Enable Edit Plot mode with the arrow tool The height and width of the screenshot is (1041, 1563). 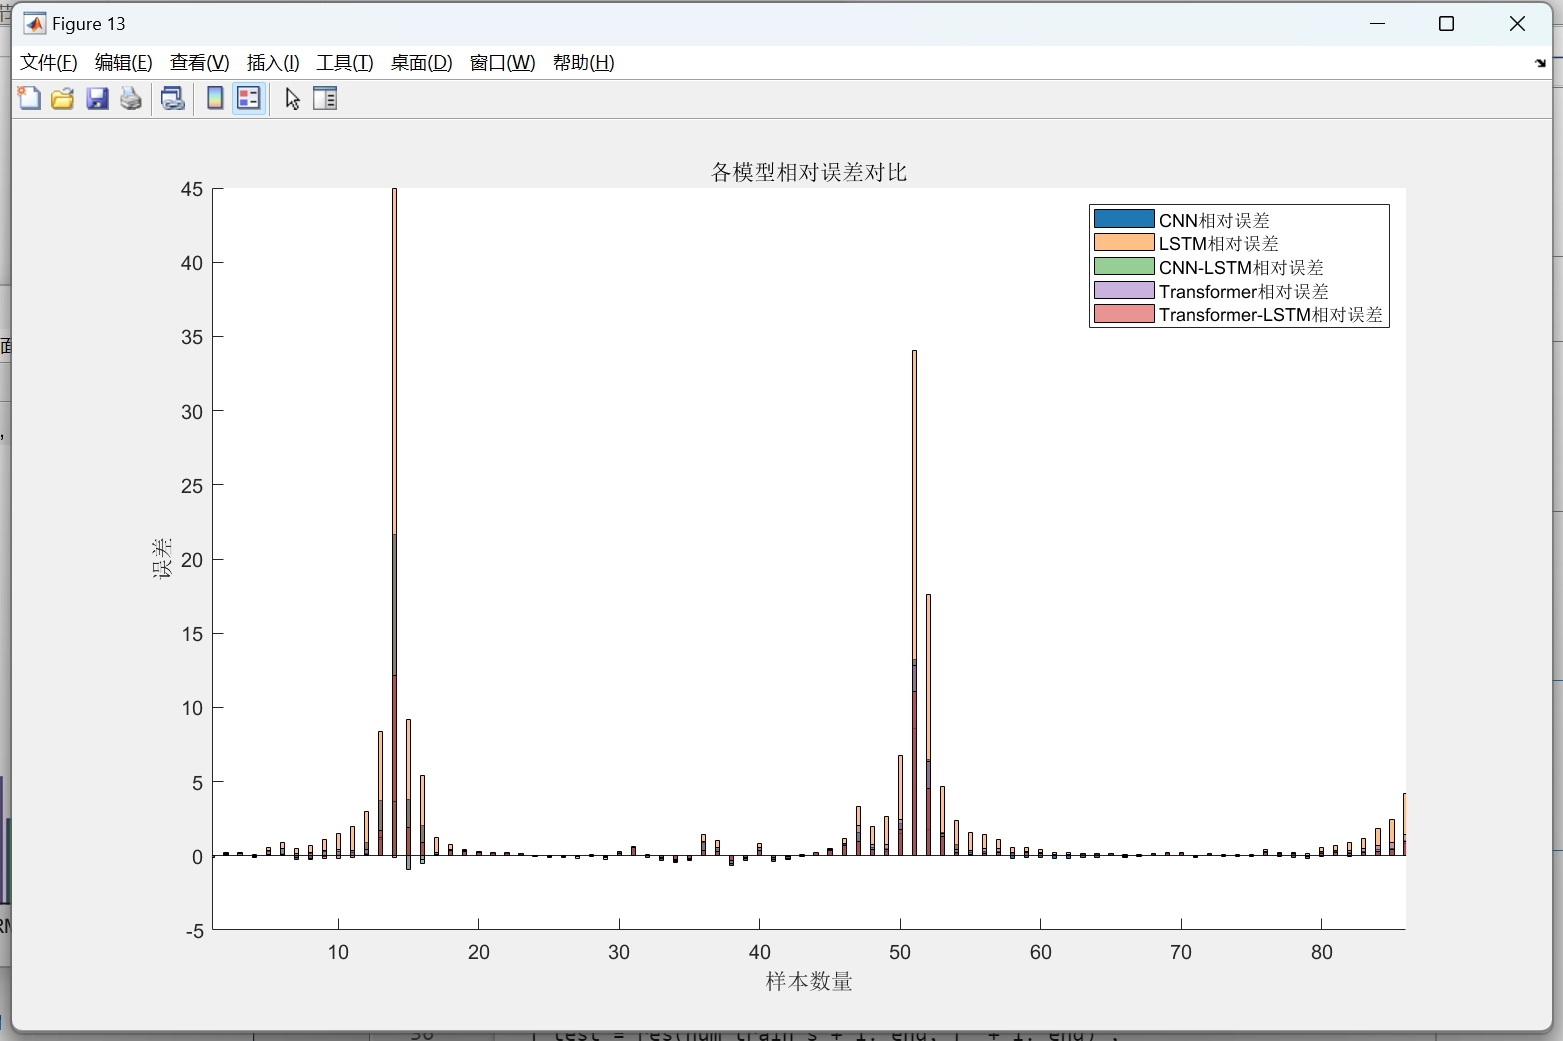[291, 99]
